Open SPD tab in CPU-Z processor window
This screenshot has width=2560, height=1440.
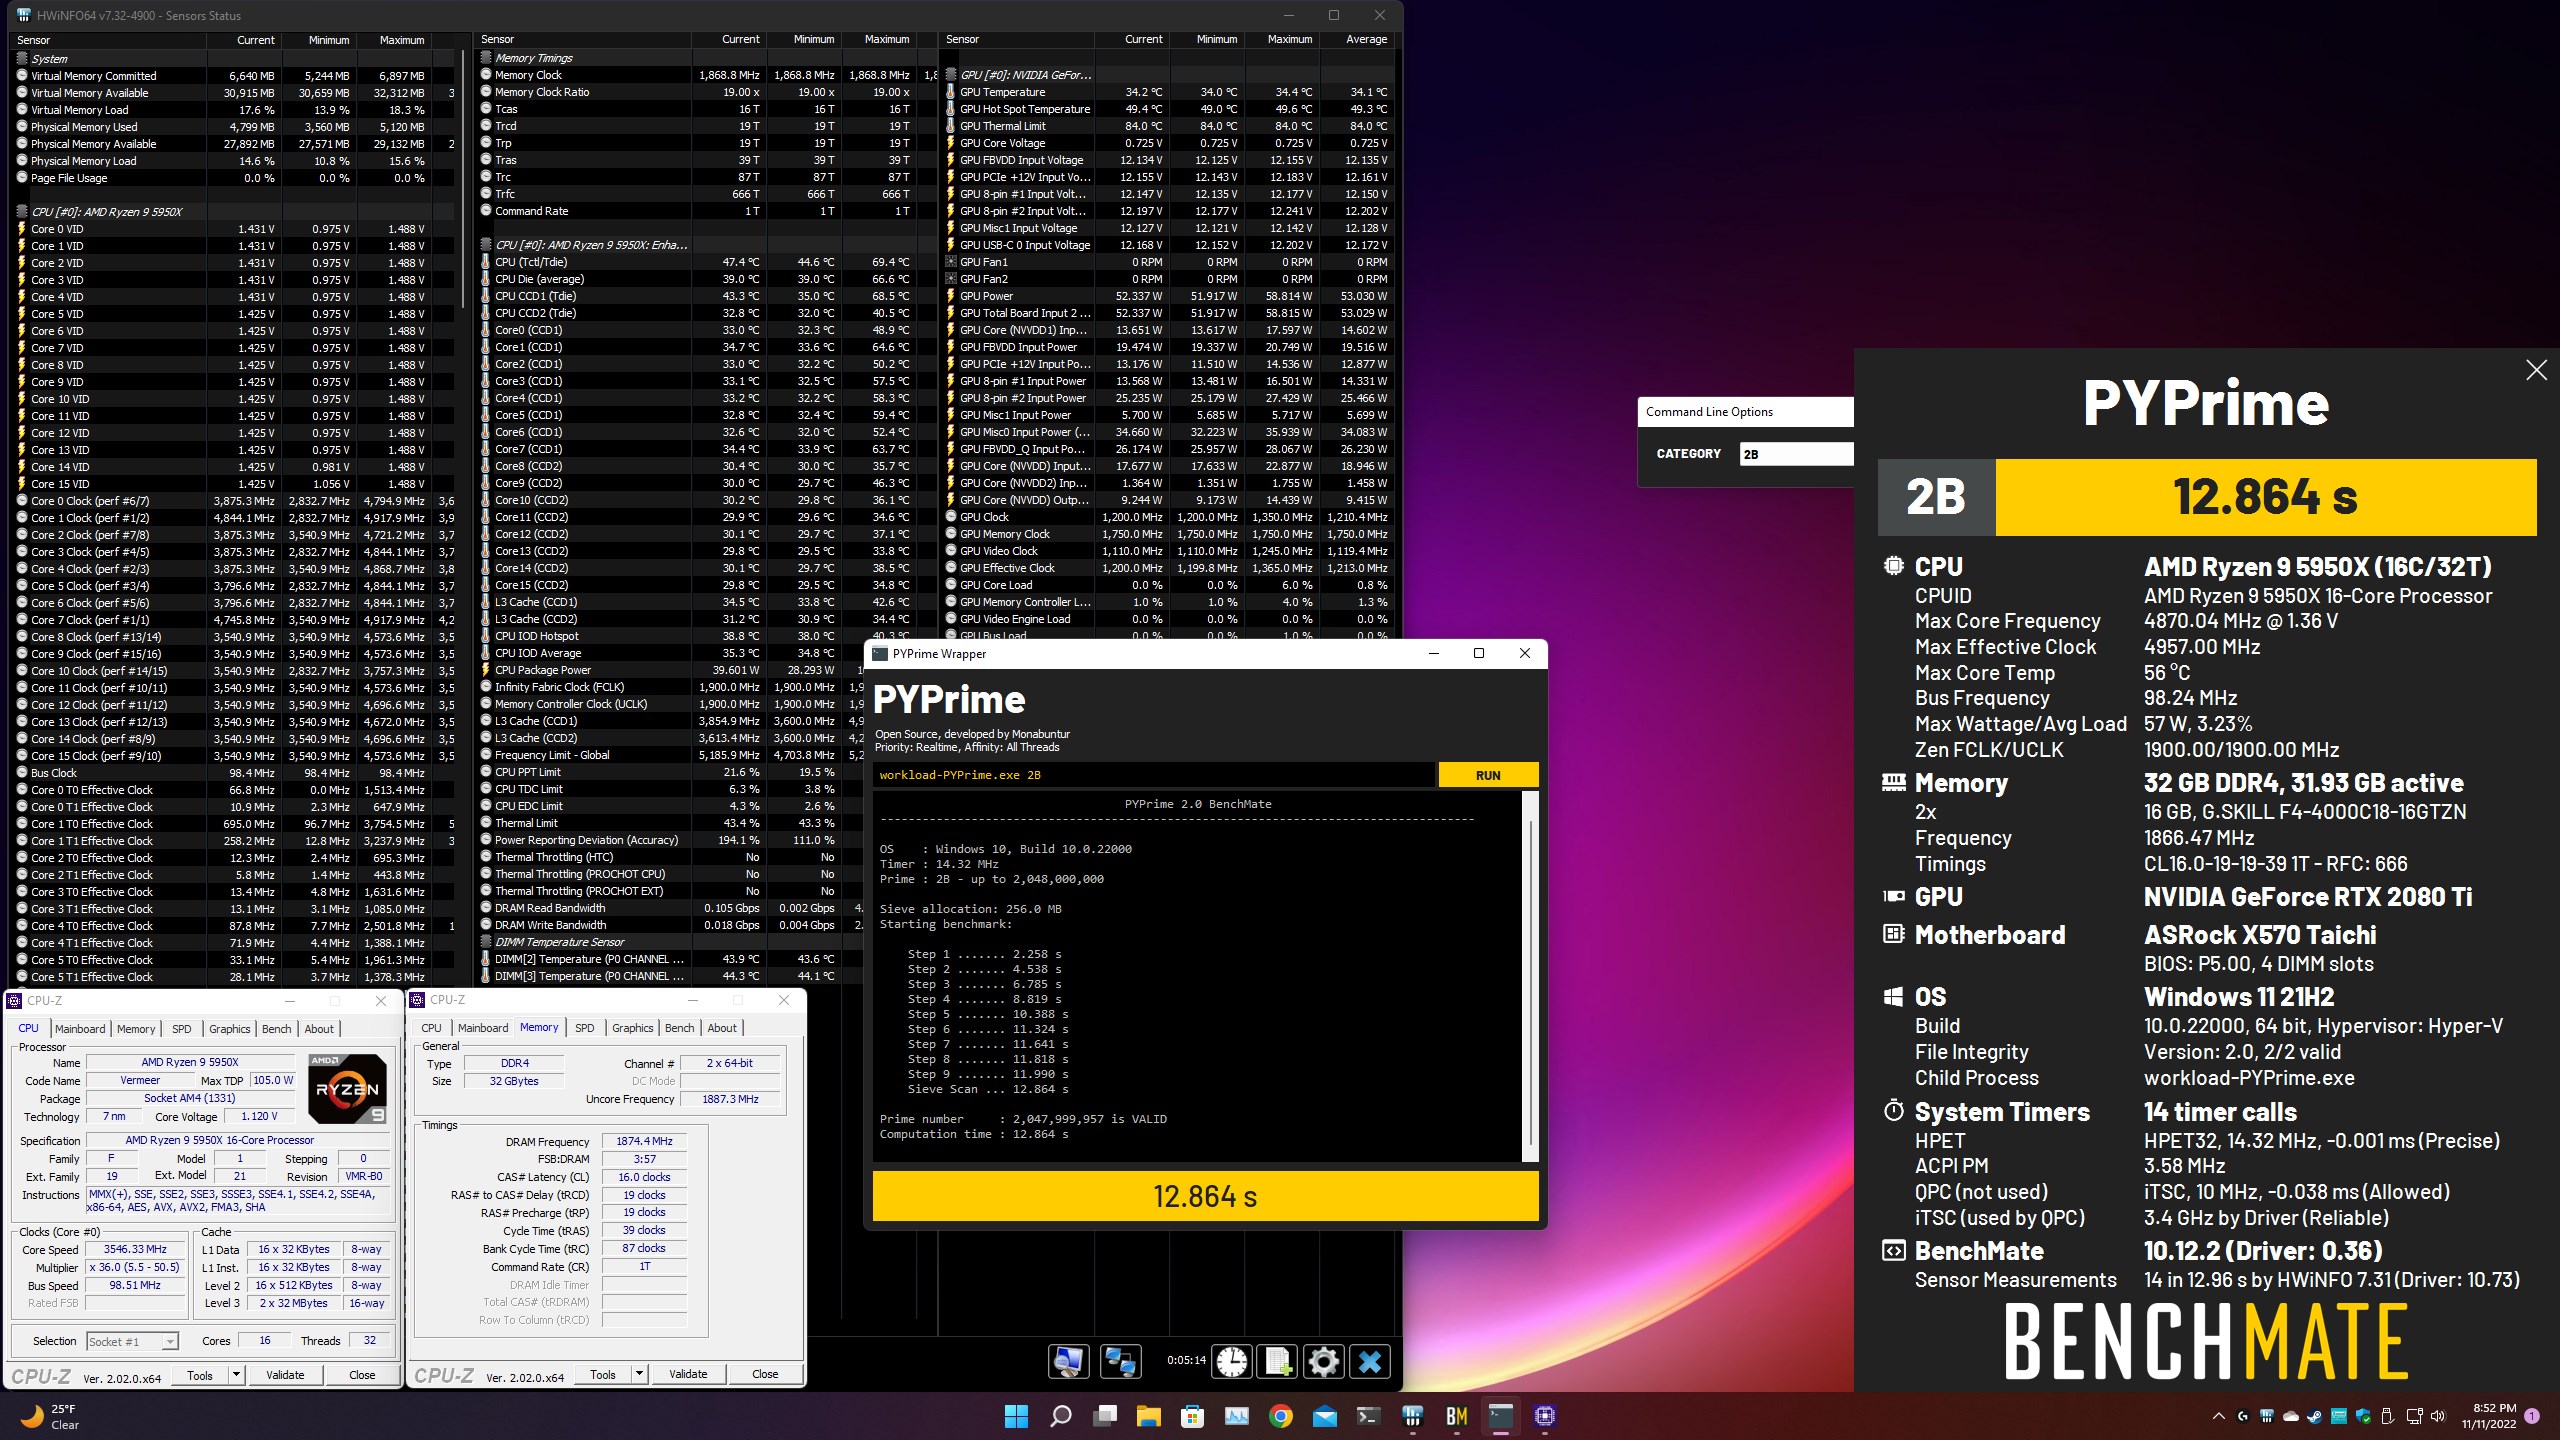[181, 1028]
